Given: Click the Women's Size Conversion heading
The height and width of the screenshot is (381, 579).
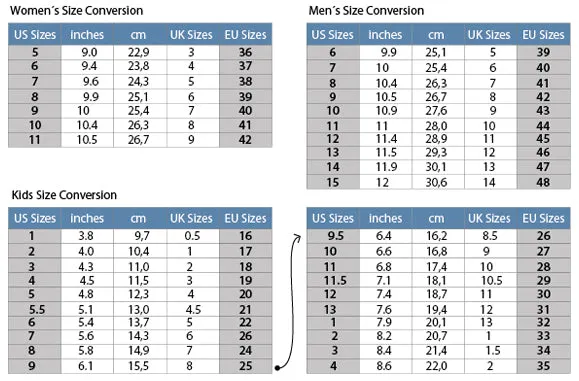Looking at the screenshot, I should point(76,10).
